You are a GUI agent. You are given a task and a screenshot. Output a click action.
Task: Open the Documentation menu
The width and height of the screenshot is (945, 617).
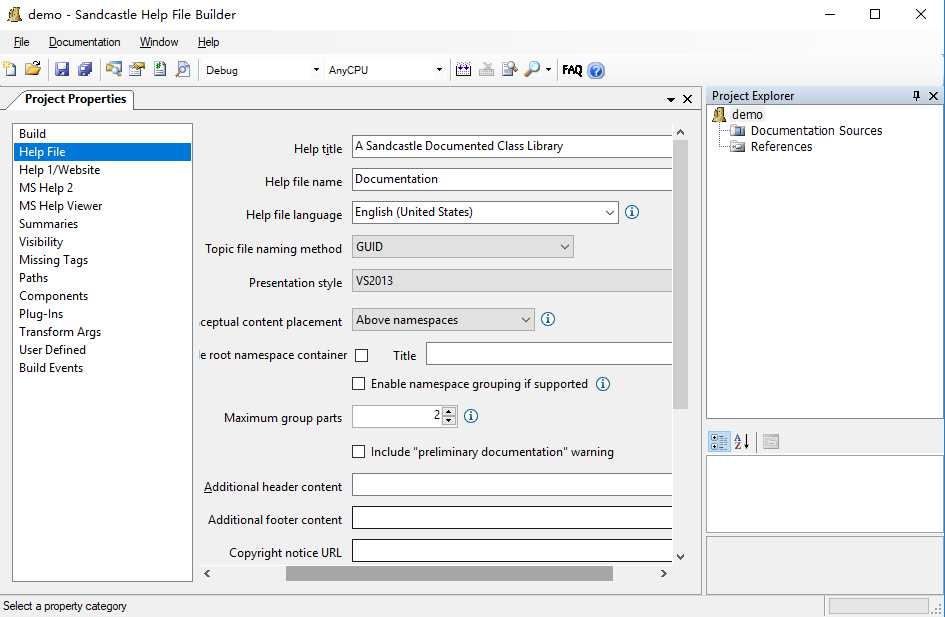[84, 42]
